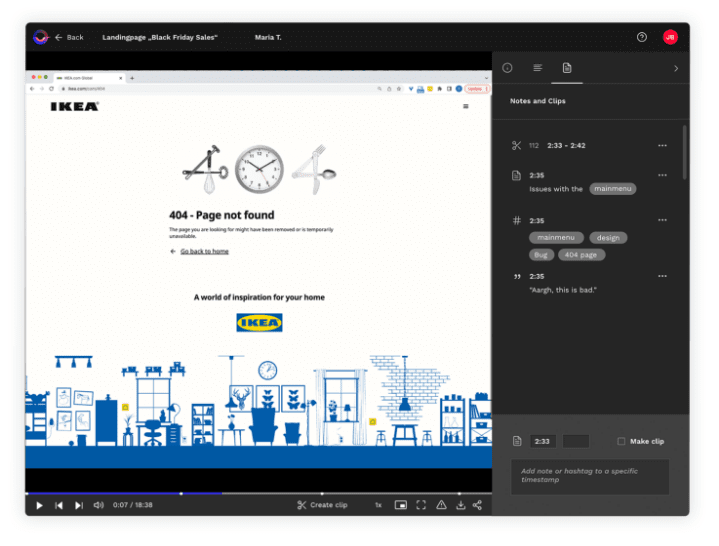This screenshot has height=546, width=719.
Task: Skip to next marker
Action: tap(78, 505)
